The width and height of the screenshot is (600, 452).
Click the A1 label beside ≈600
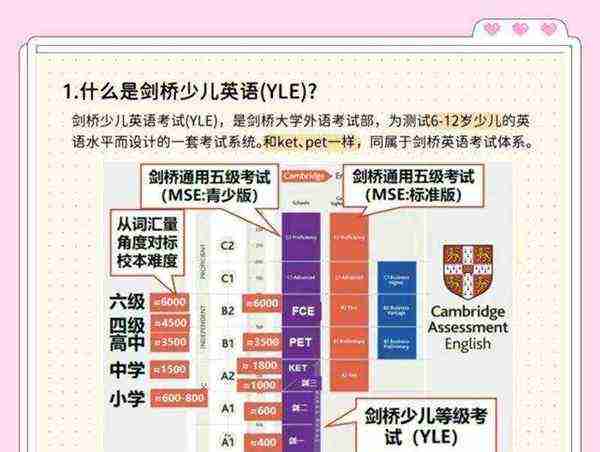pyautogui.click(x=228, y=409)
